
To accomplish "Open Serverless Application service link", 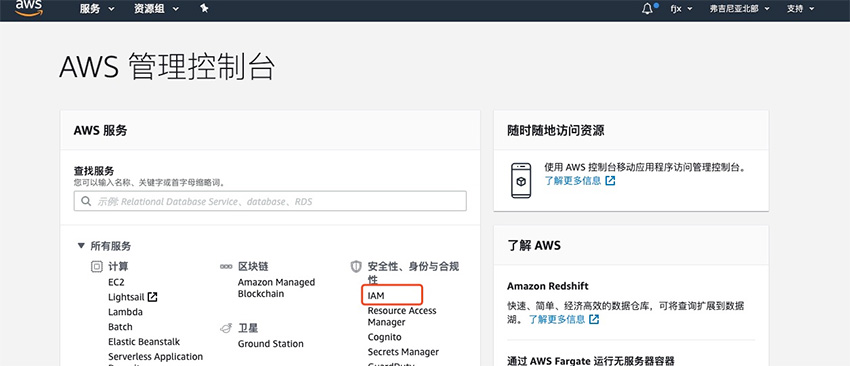I will 155,357.
